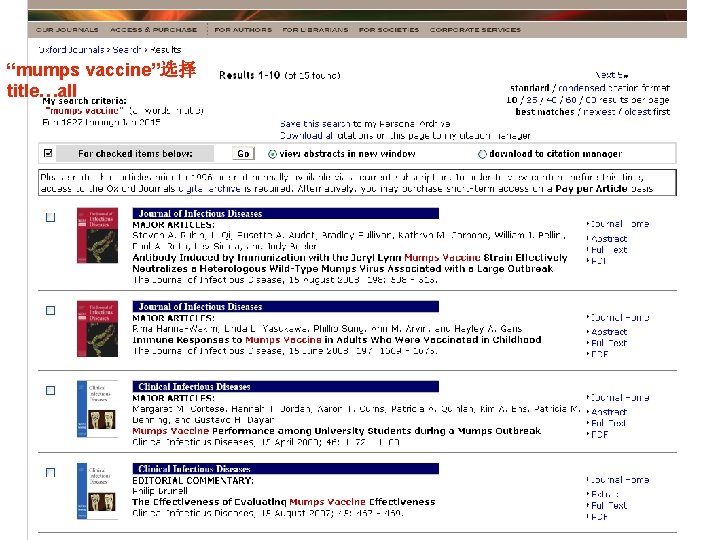
Task: Open title 'The Effectiveness of Evaluating Mumps Vaccine Effectiveness'
Action: point(284,502)
